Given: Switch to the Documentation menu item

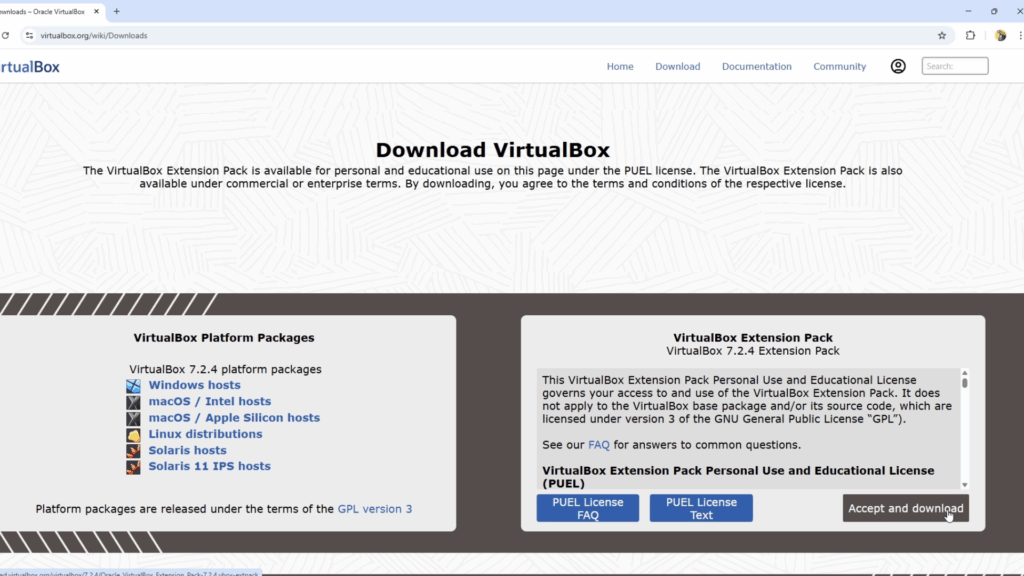Looking at the screenshot, I should pos(756,66).
